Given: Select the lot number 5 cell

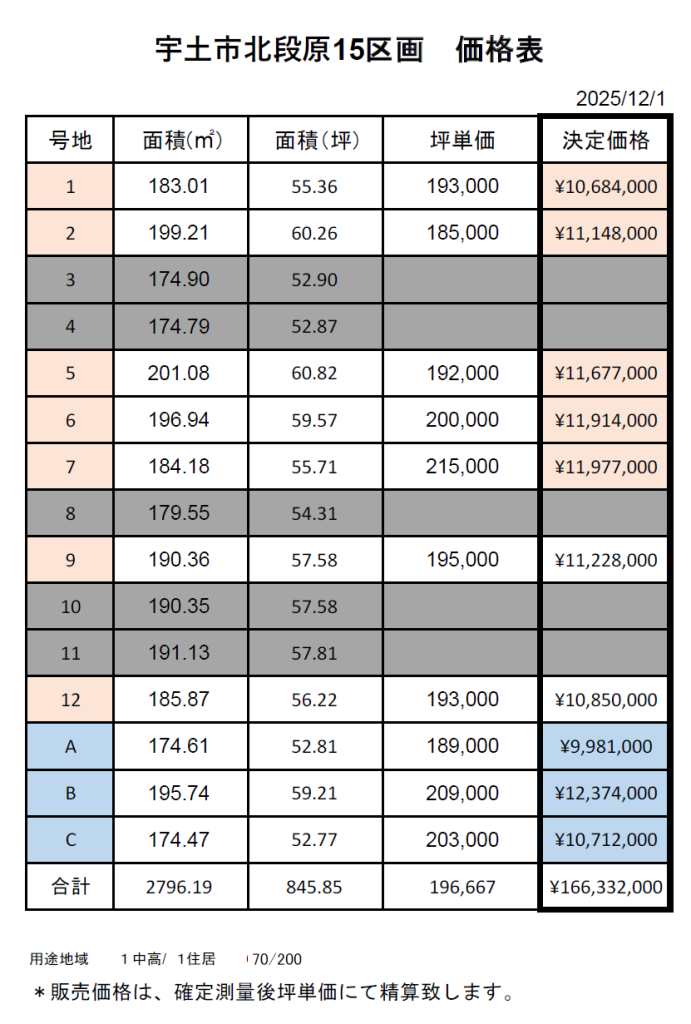Looking at the screenshot, I should (70, 373).
